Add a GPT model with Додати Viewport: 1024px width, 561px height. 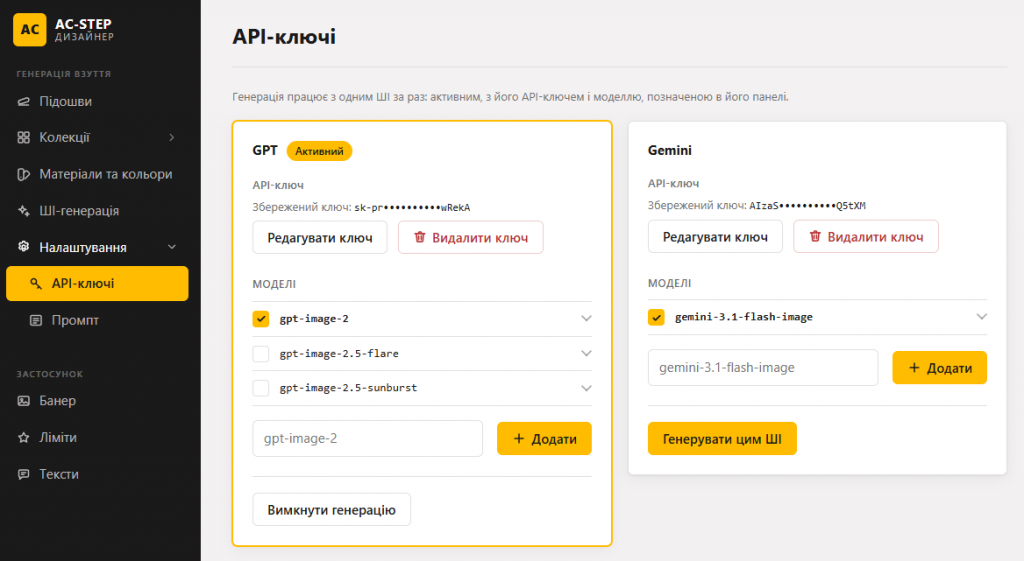pos(544,438)
